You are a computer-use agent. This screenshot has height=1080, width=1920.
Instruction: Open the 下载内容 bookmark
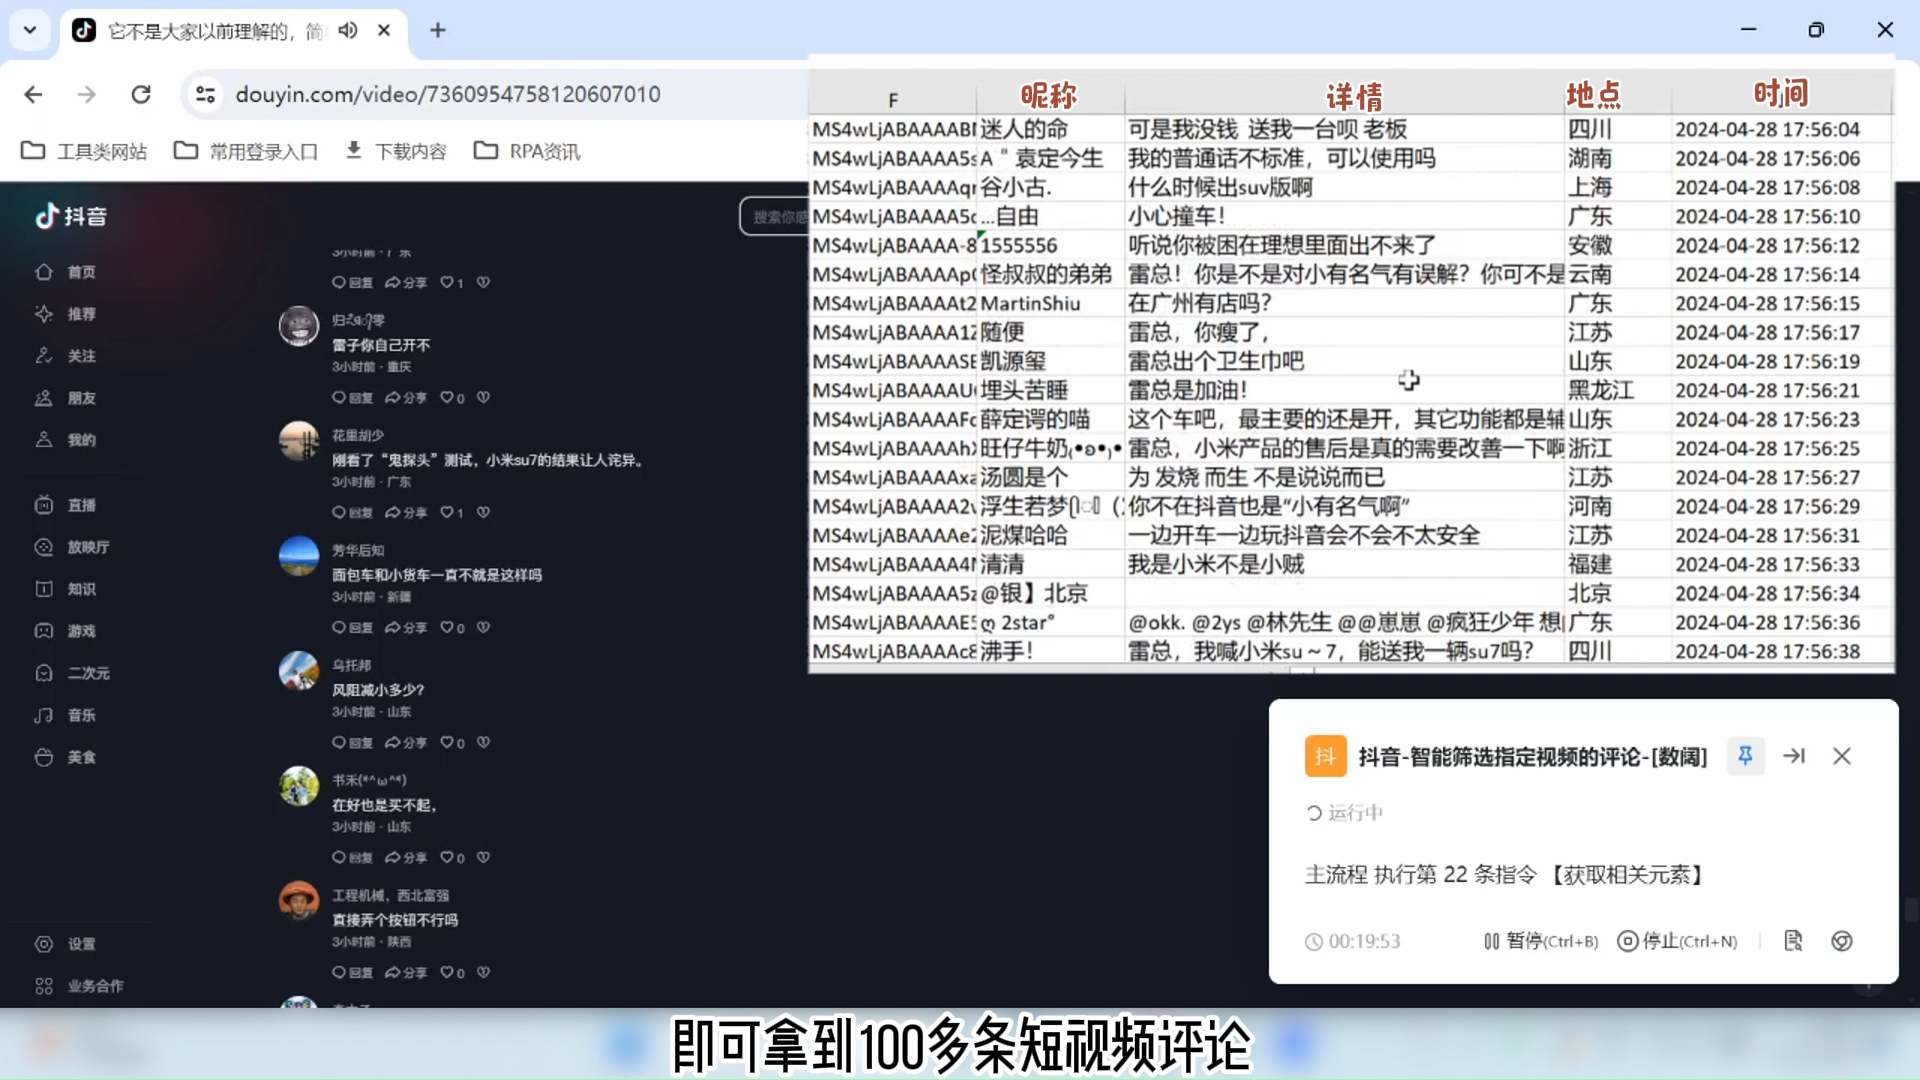[x=396, y=151]
